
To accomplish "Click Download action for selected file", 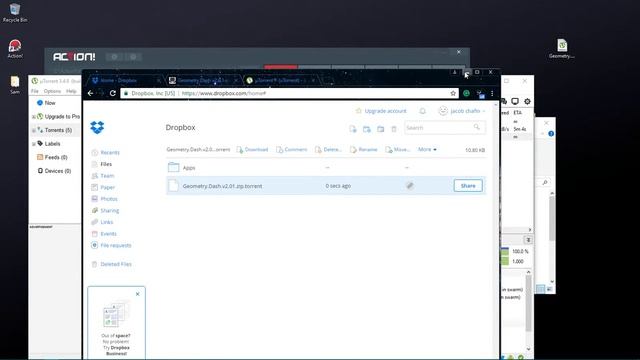I will click(252, 150).
